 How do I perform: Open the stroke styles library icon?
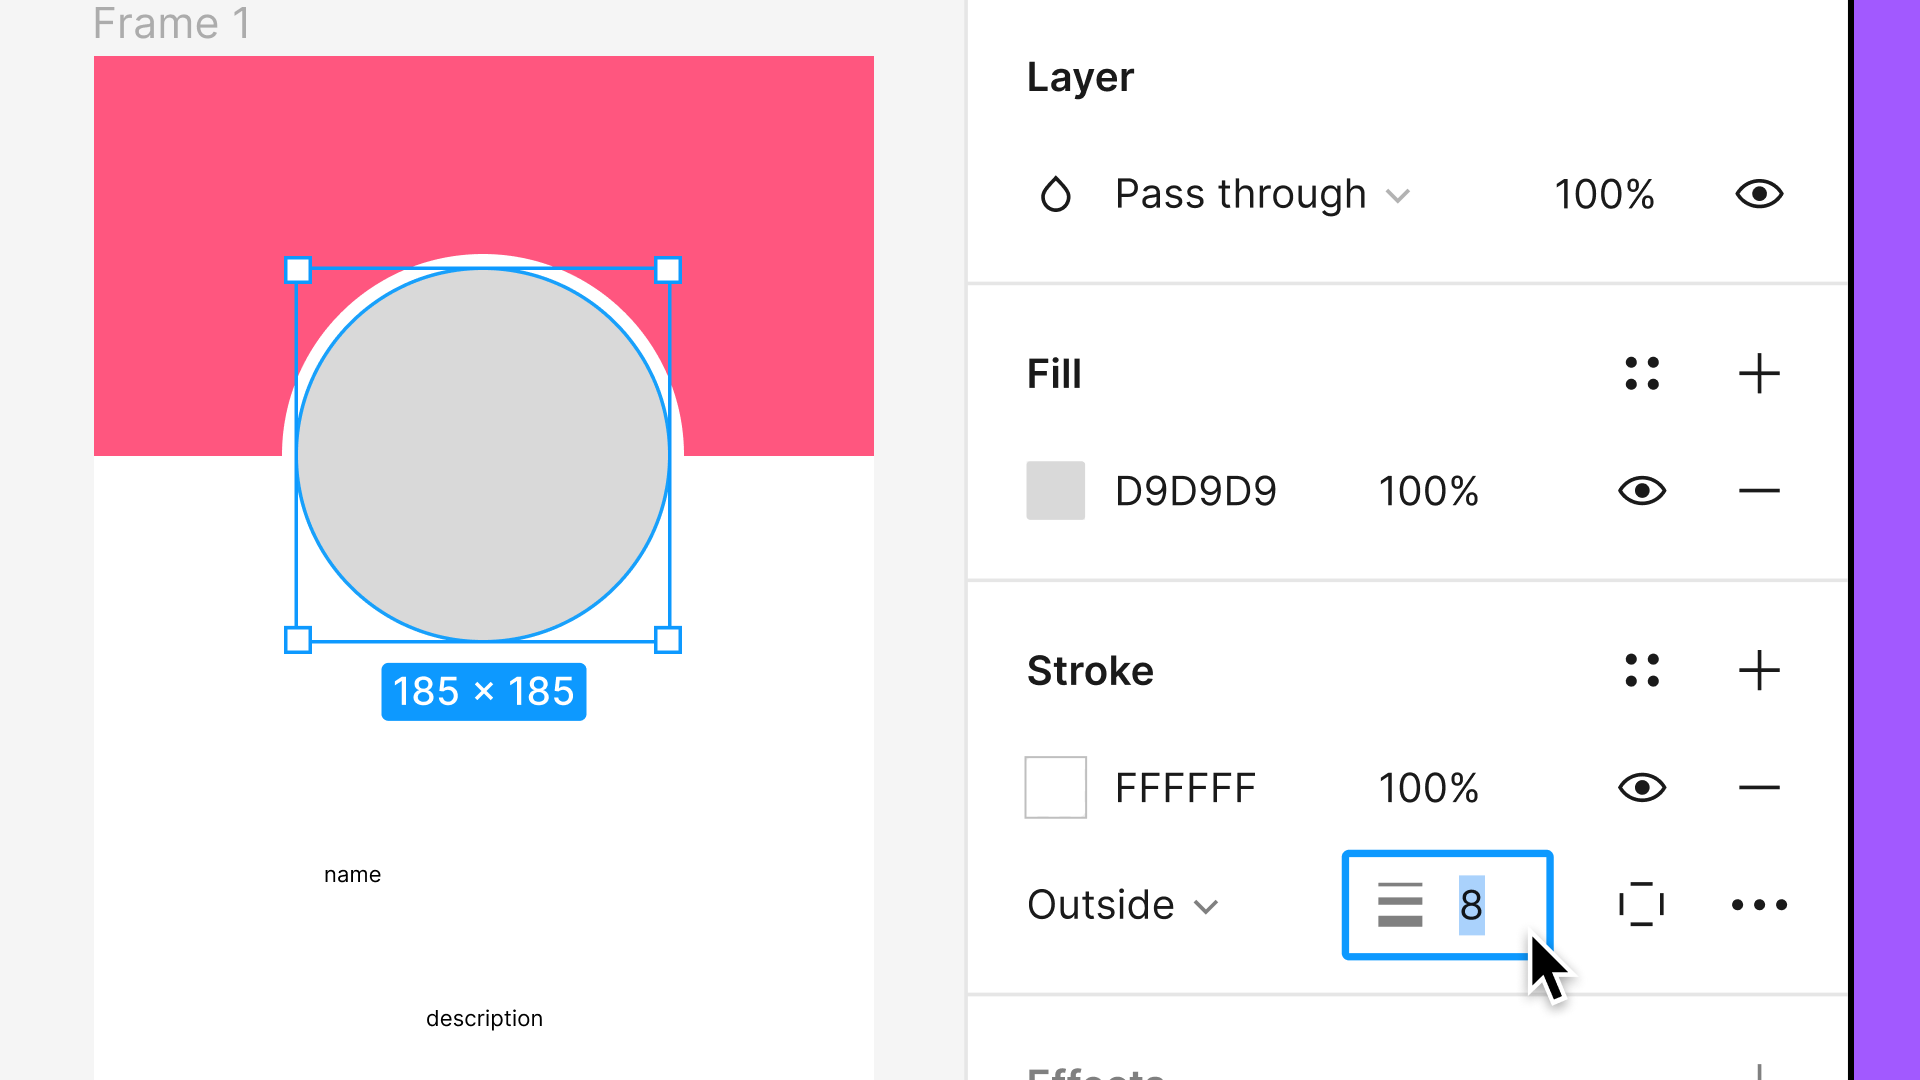click(1642, 670)
